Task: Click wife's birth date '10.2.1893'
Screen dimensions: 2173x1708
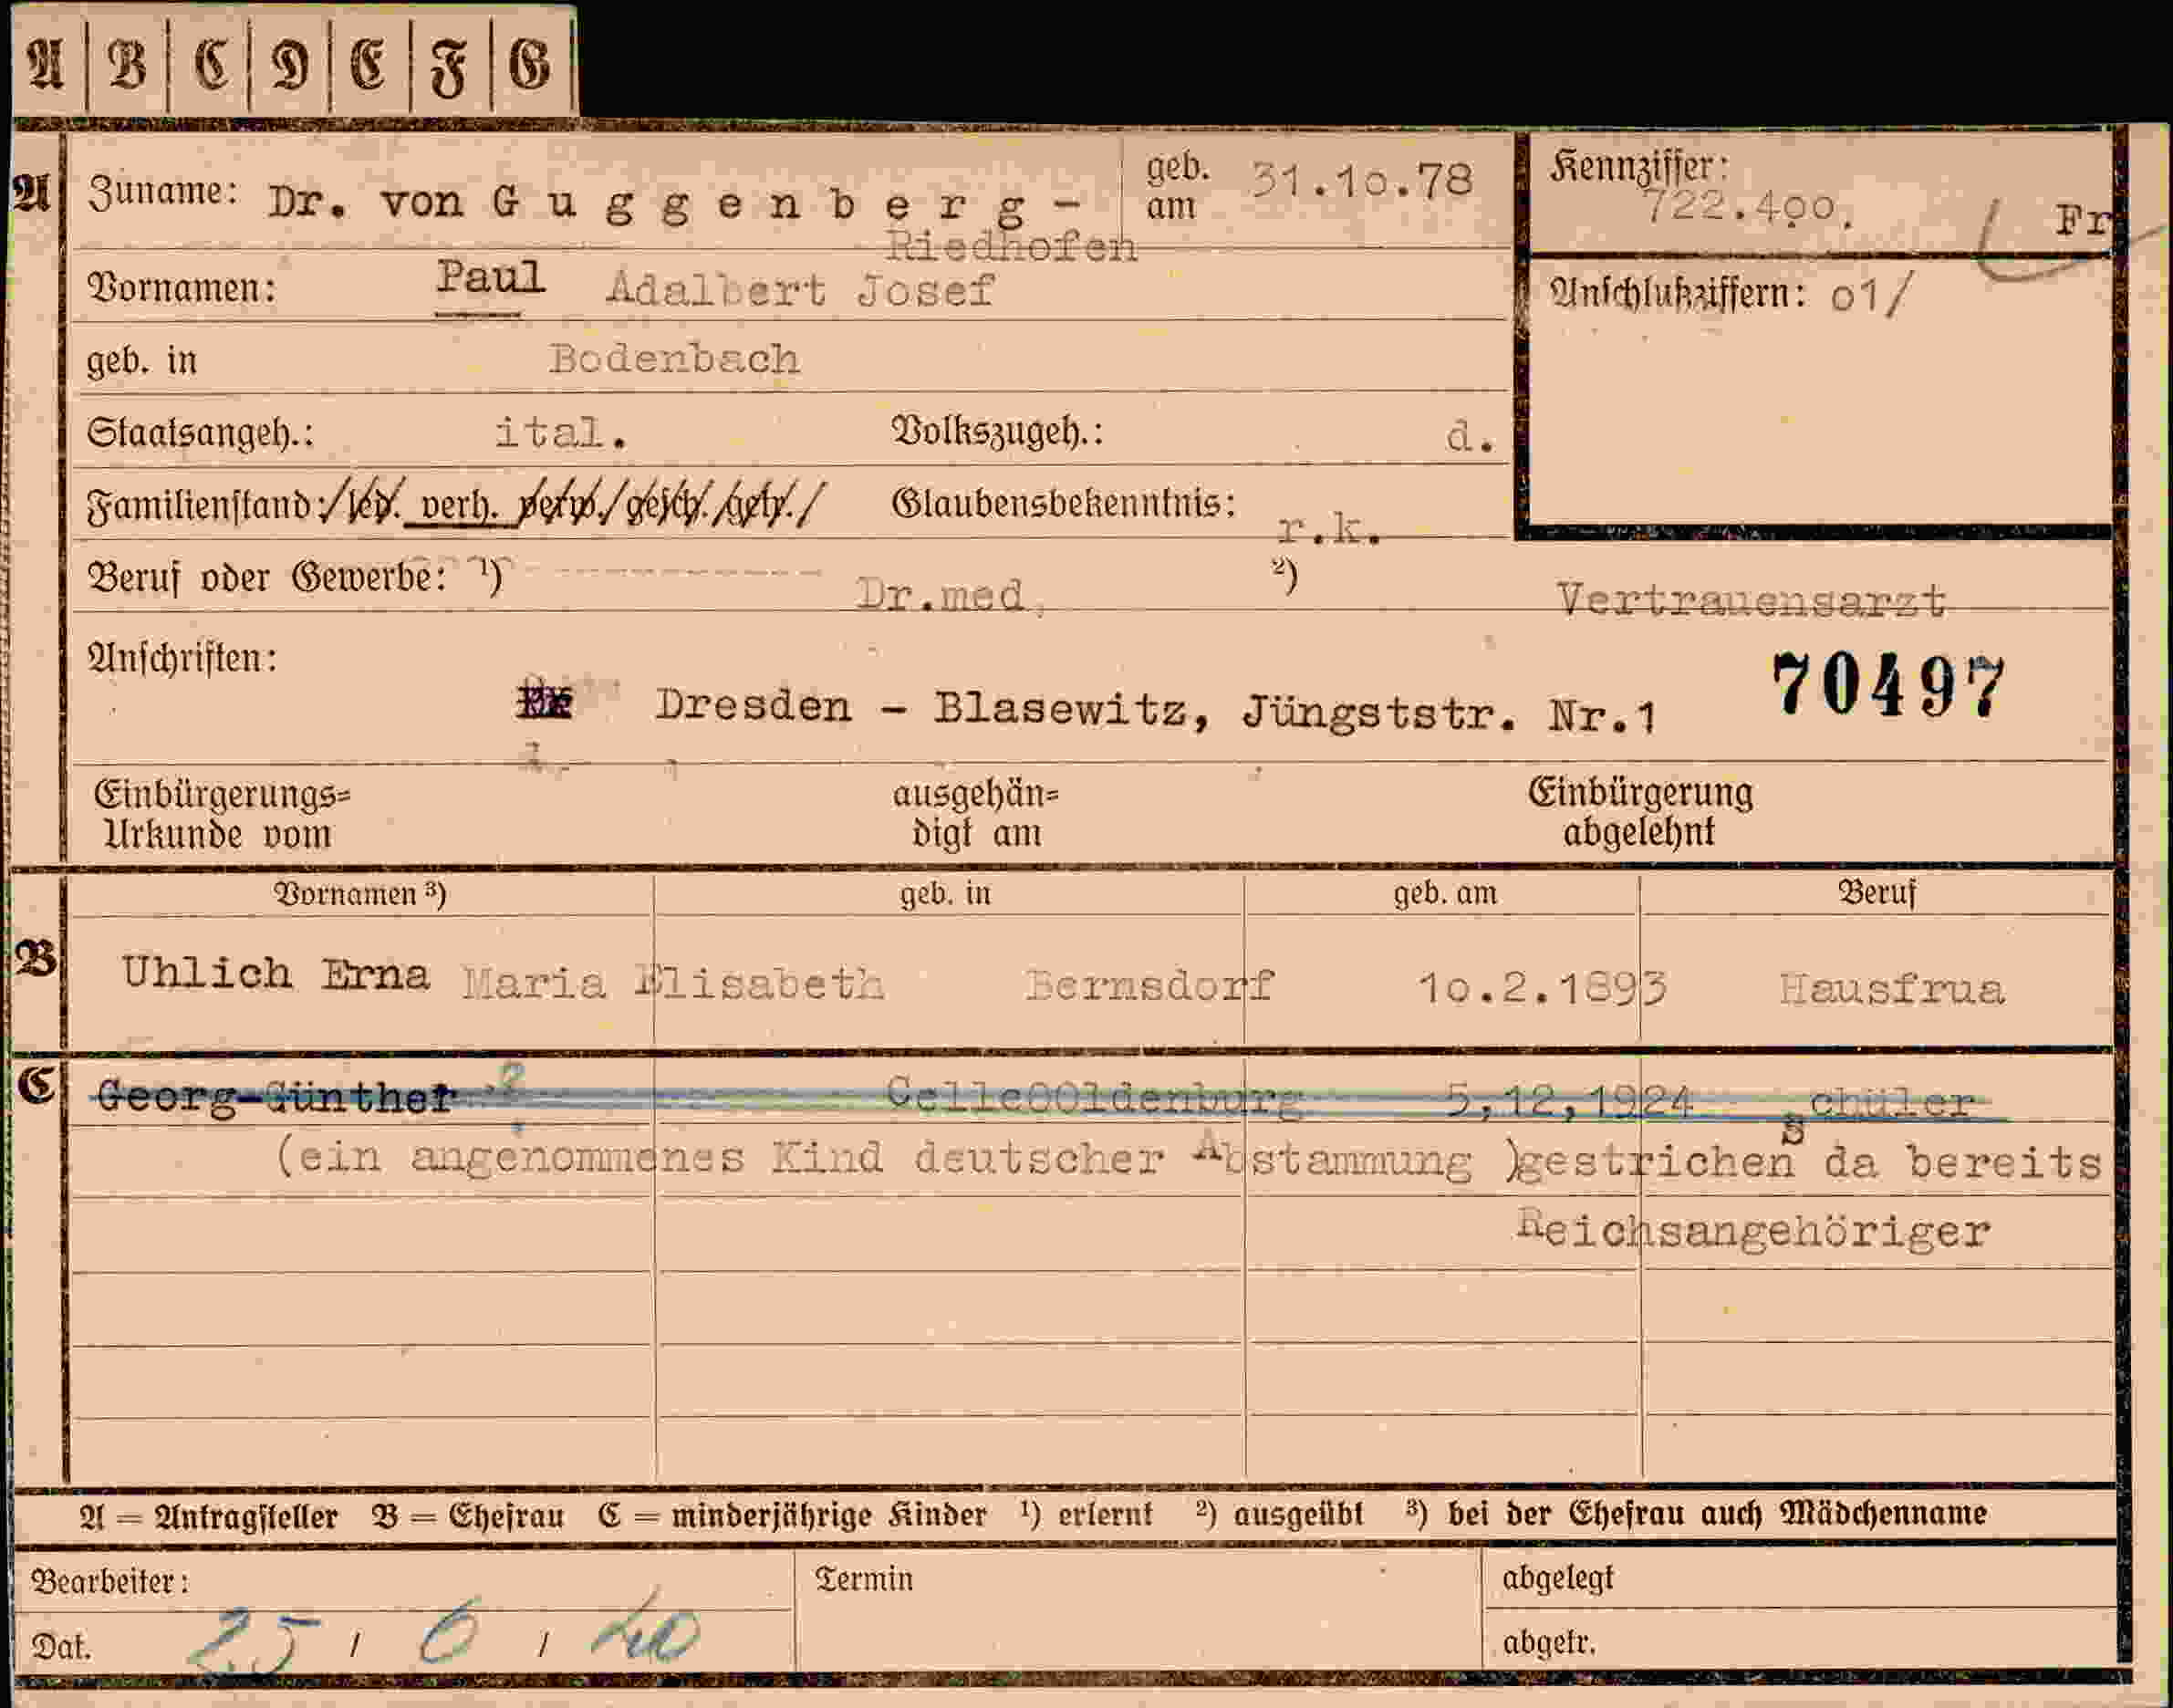Action: 1543,989
